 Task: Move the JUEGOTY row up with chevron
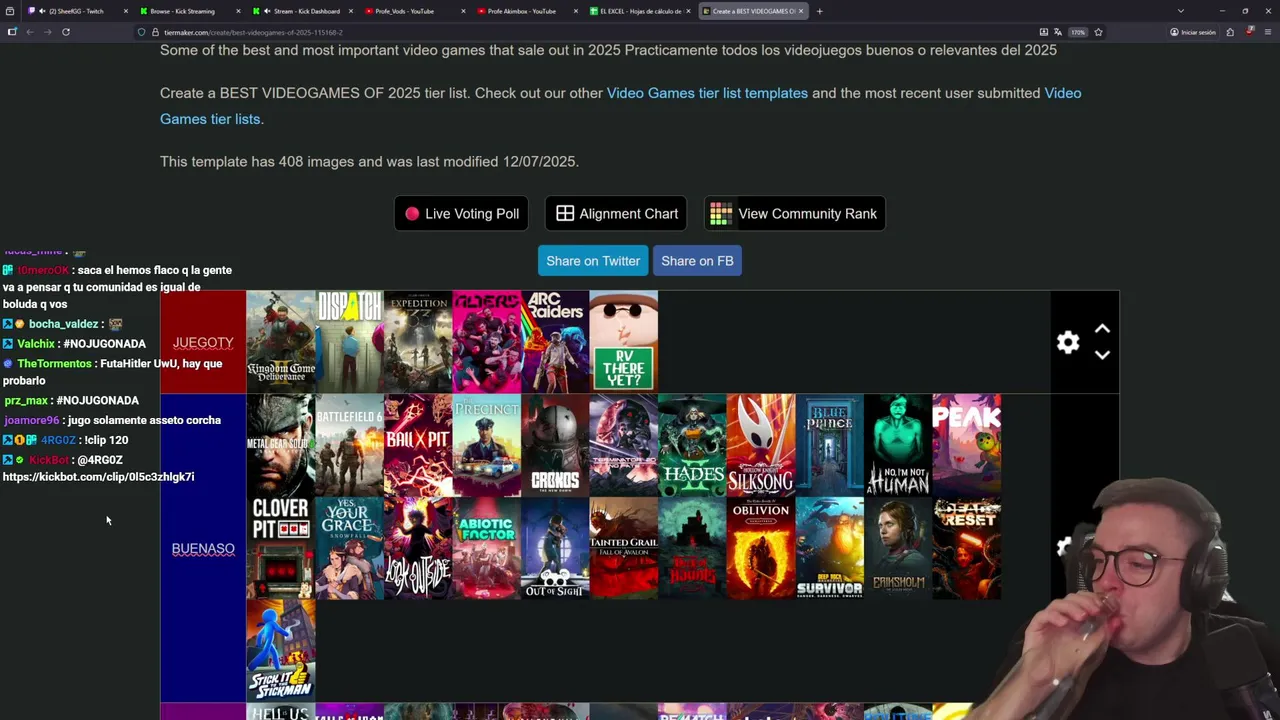(1102, 329)
